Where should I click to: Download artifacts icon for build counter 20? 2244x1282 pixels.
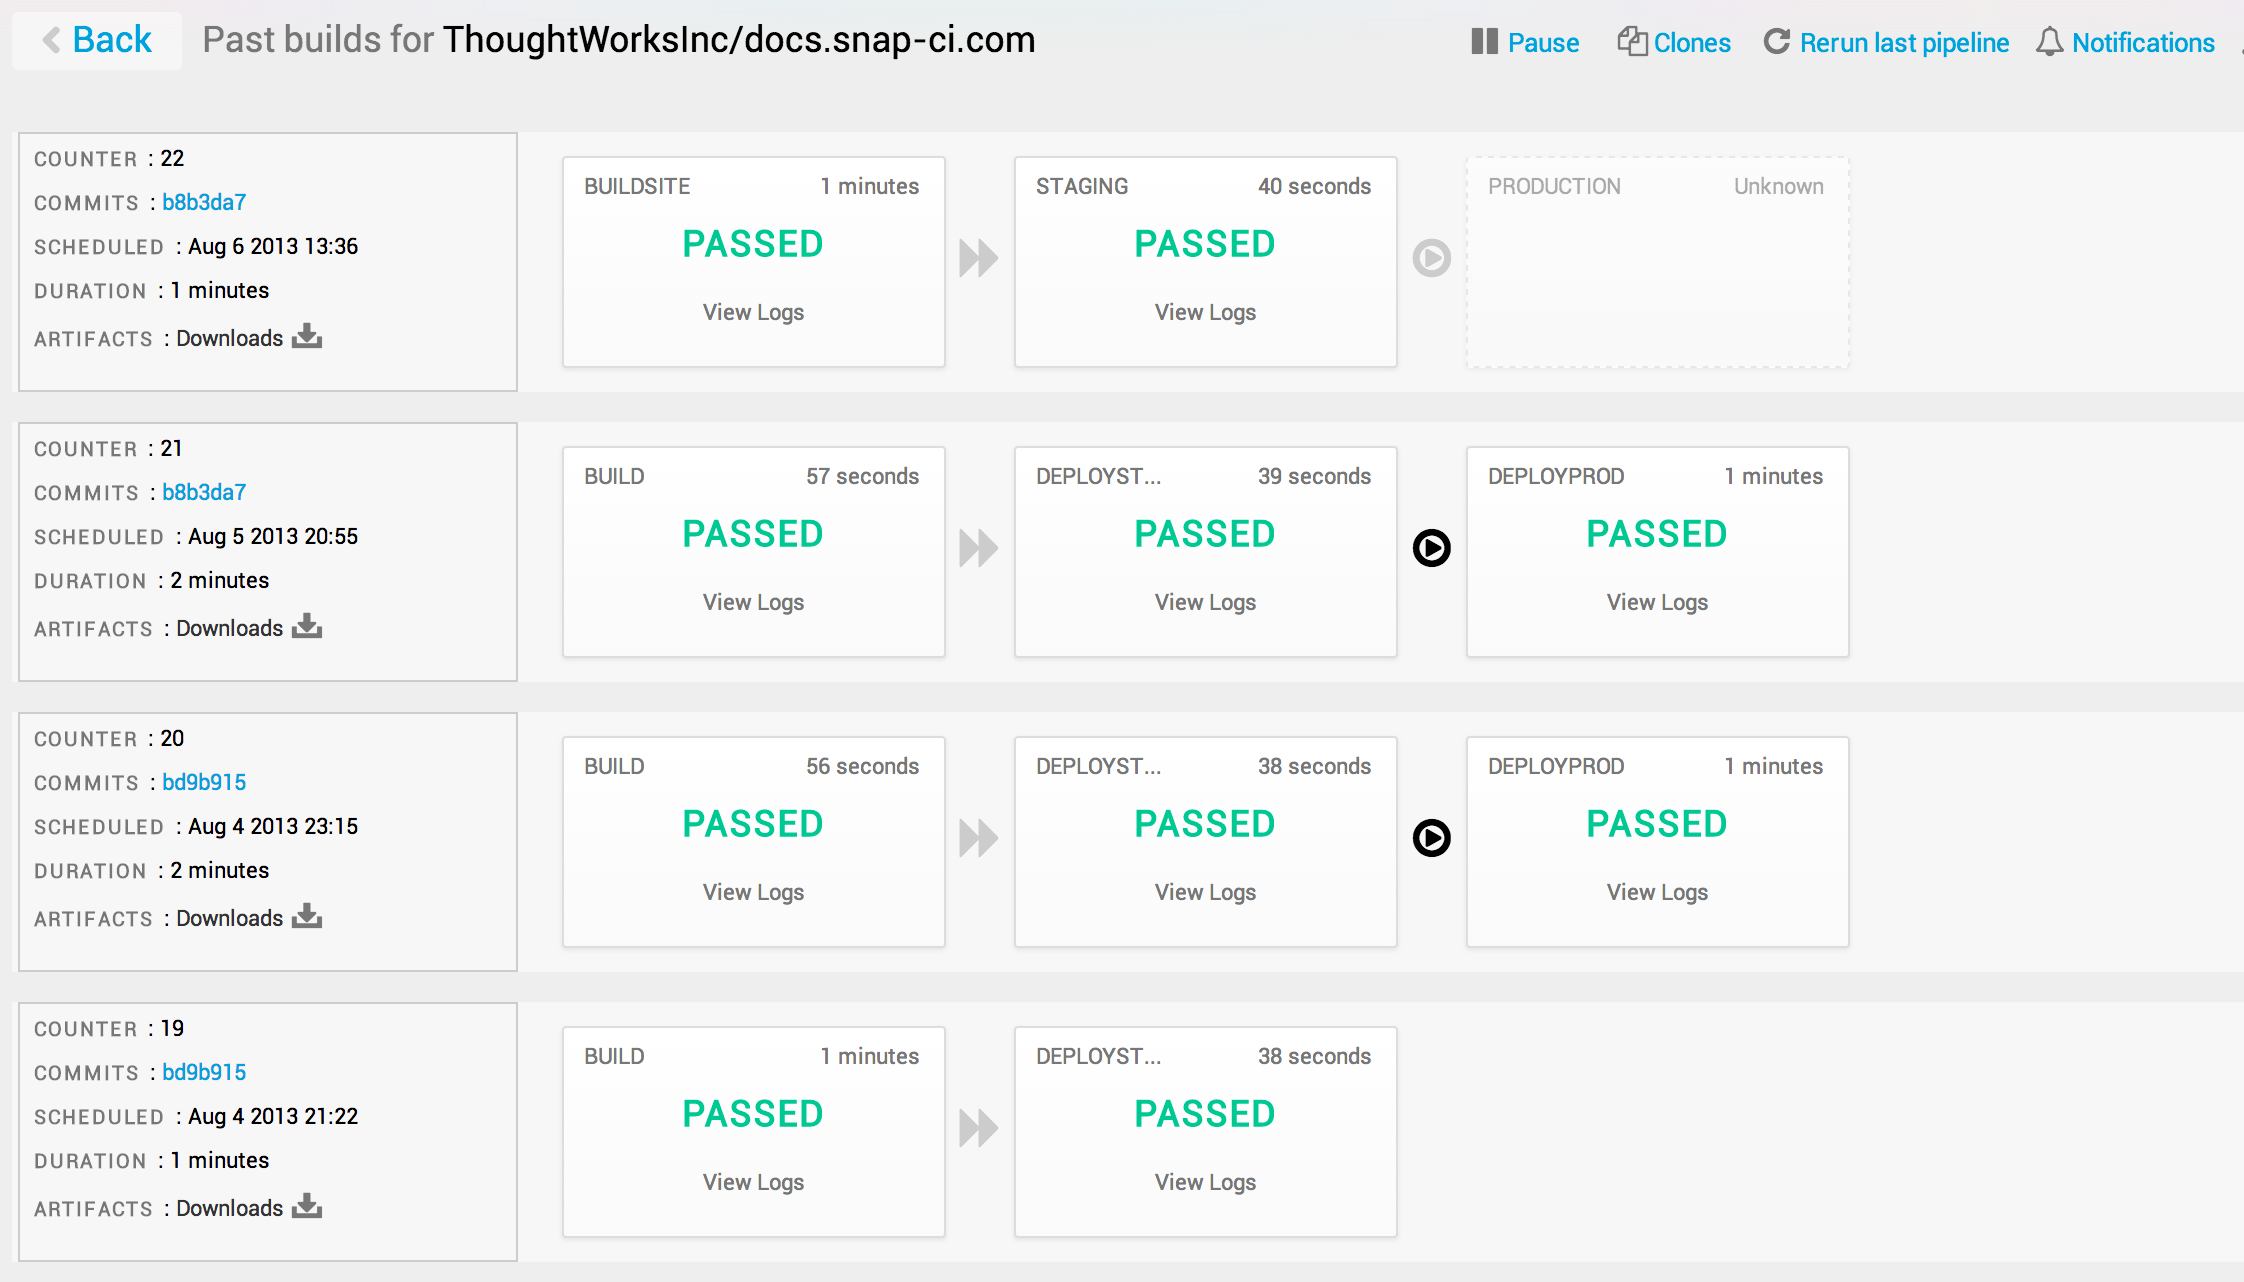coord(307,917)
